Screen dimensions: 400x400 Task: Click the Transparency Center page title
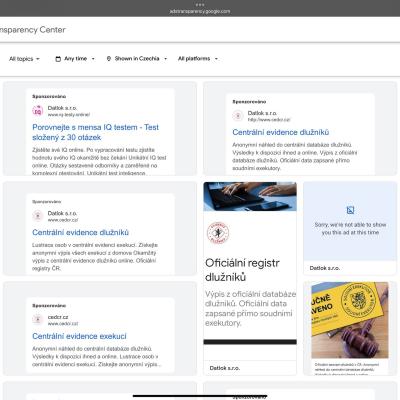(x=33, y=30)
